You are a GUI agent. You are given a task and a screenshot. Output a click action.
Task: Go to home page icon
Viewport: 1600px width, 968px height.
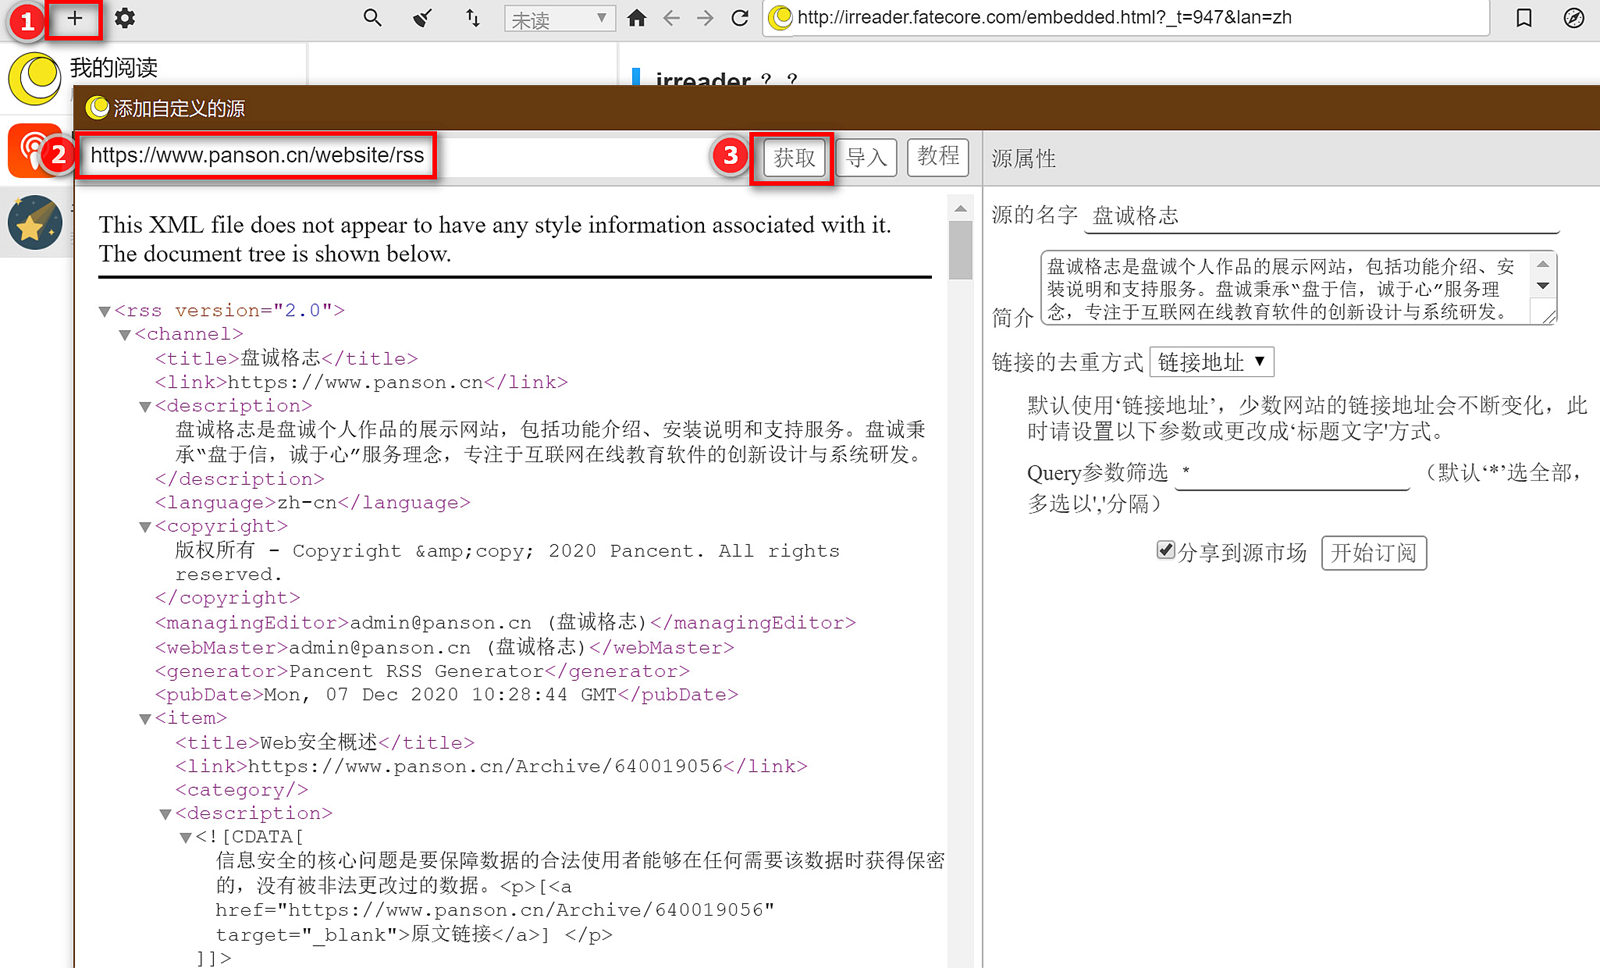pyautogui.click(x=637, y=18)
